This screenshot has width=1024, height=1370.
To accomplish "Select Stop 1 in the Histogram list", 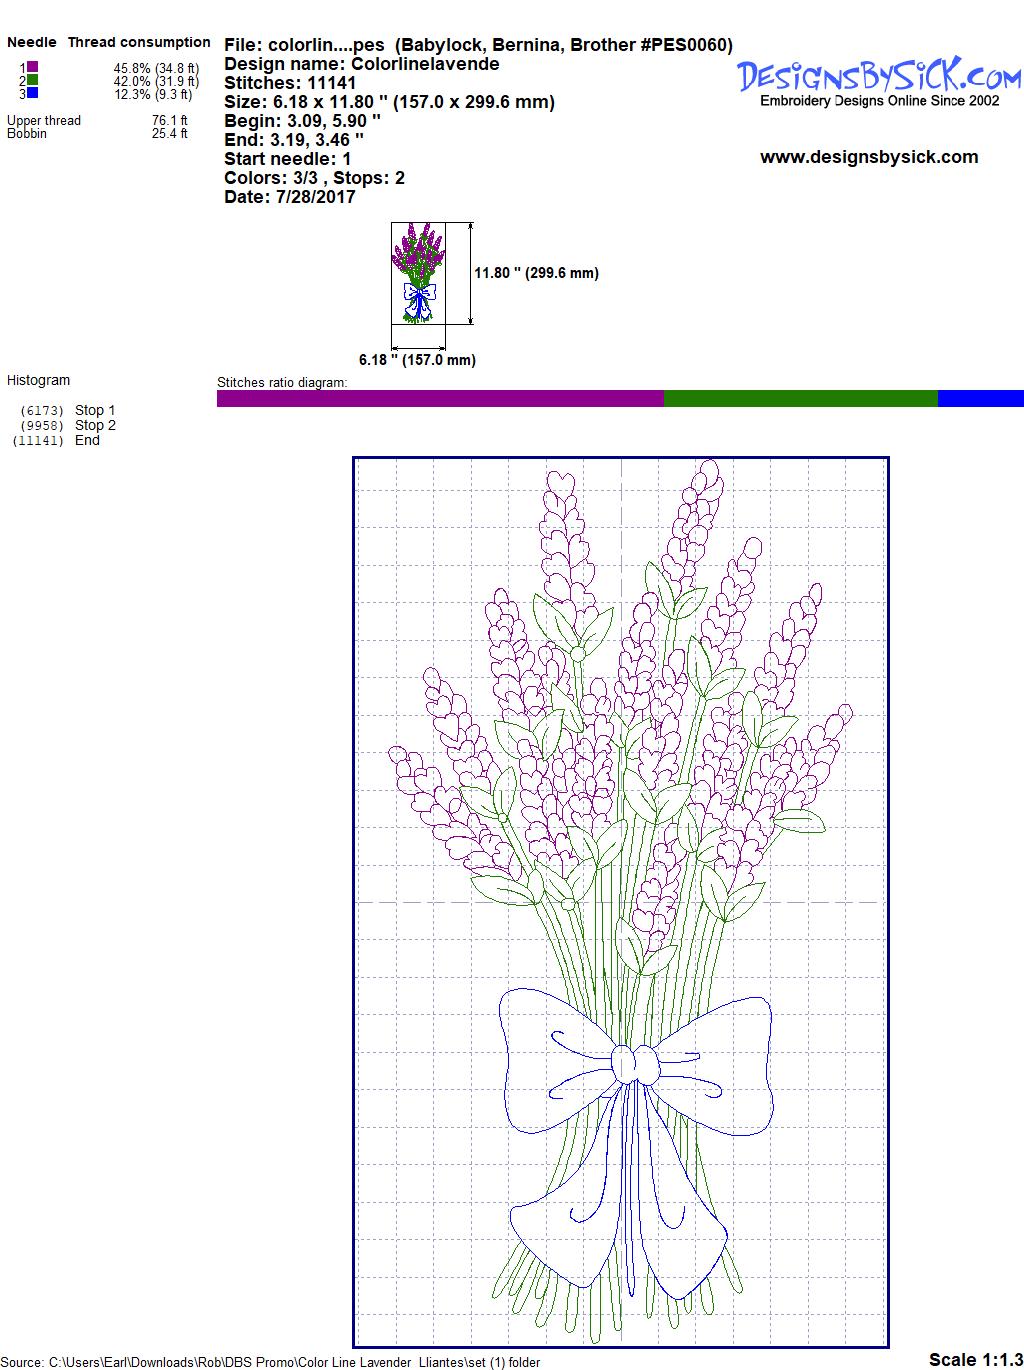I will click(x=95, y=410).
